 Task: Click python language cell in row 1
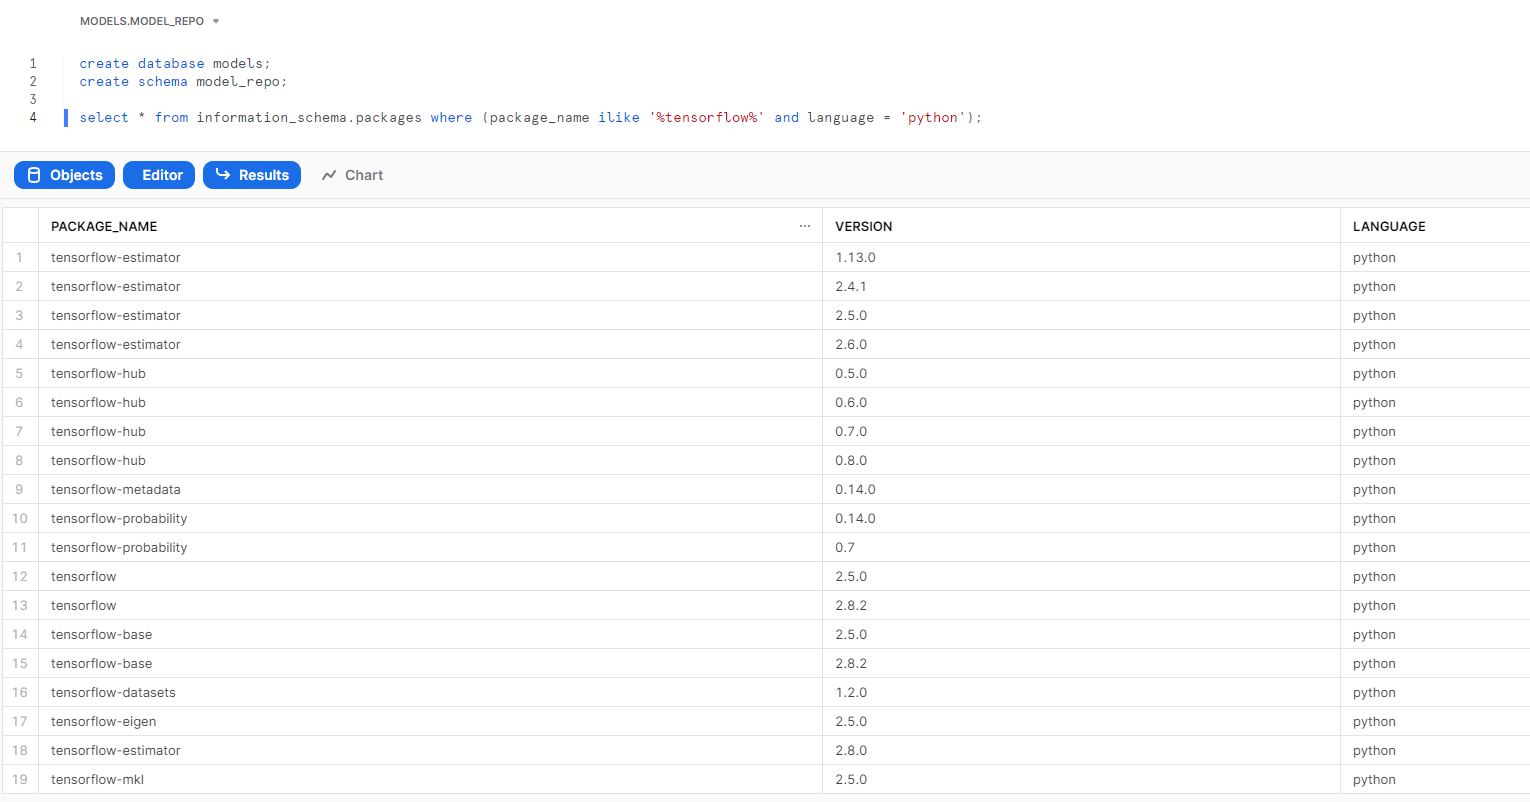(x=1435, y=257)
